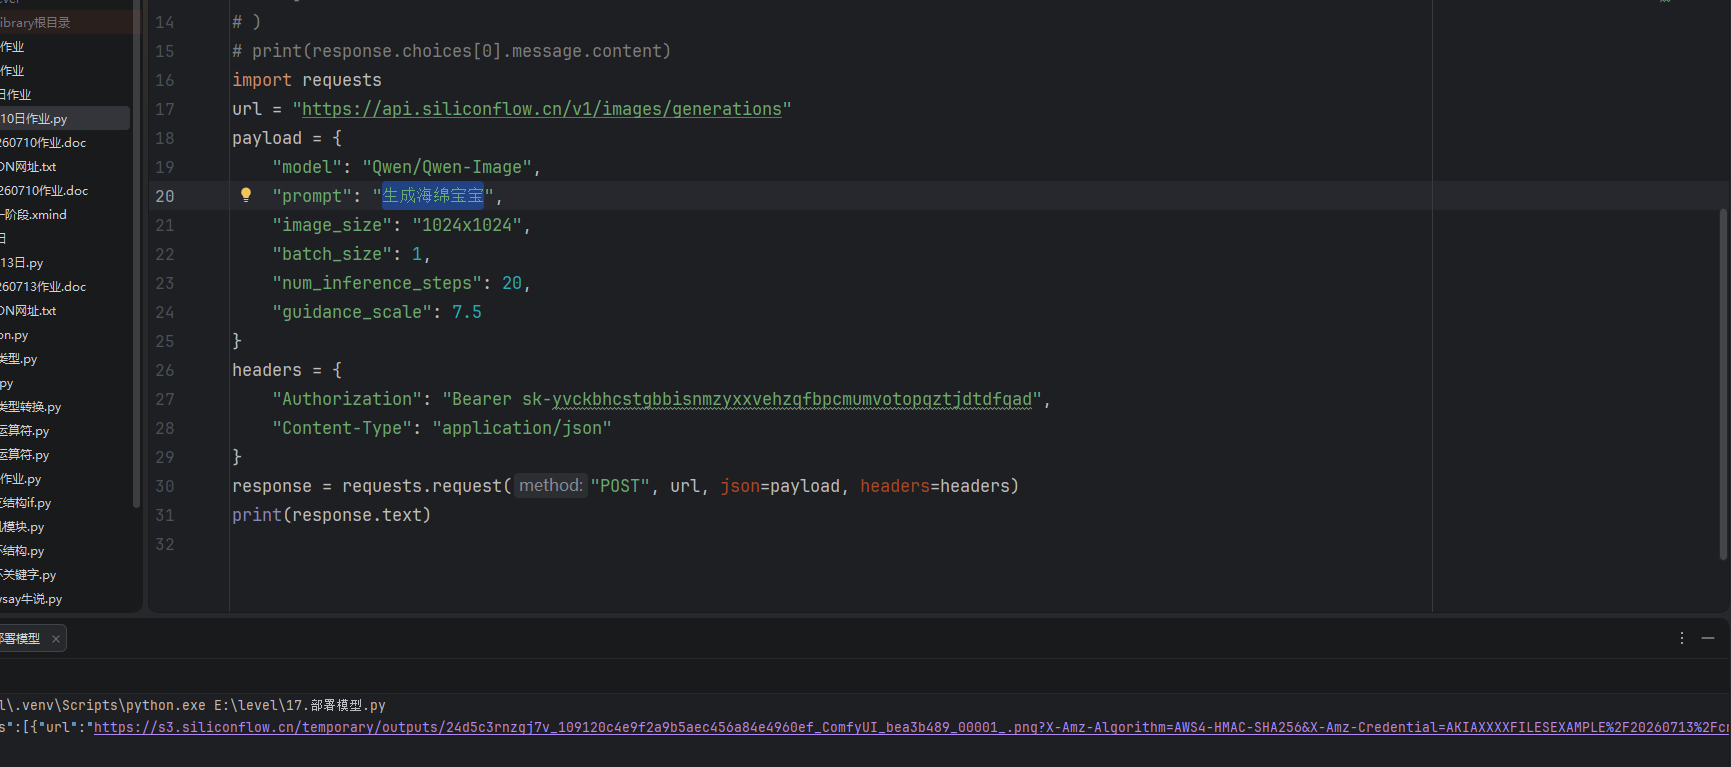The image size is (1731, 767).
Task: Open 10日作业.py in the project tree
Action: point(34,118)
